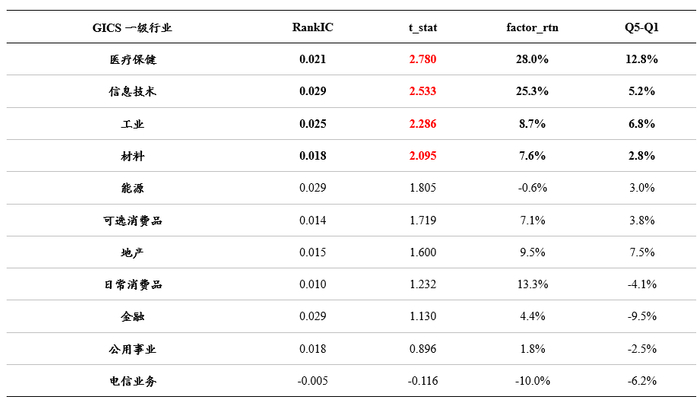The width and height of the screenshot is (700, 403).
Task: Click the factor_rtn value 28.0%
Action: tap(533, 59)
